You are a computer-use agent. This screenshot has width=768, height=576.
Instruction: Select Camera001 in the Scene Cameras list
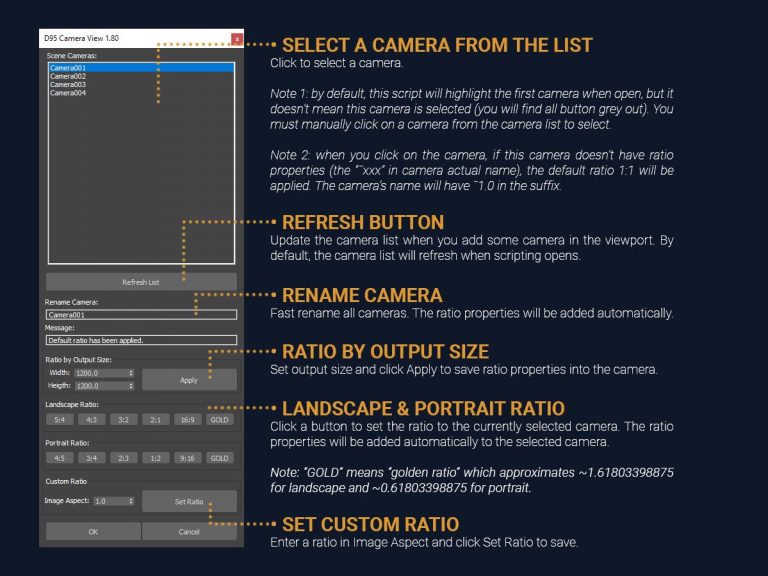pyautogui.click(x=68, y=68)
